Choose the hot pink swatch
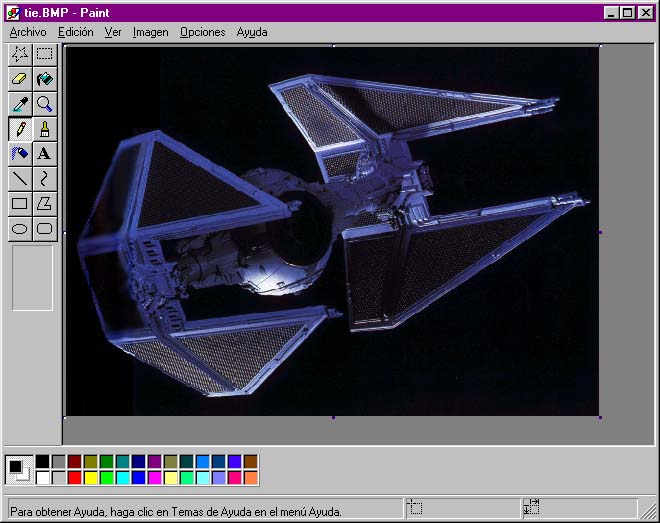This screenshot has height=523, width=660. (234, 478)
